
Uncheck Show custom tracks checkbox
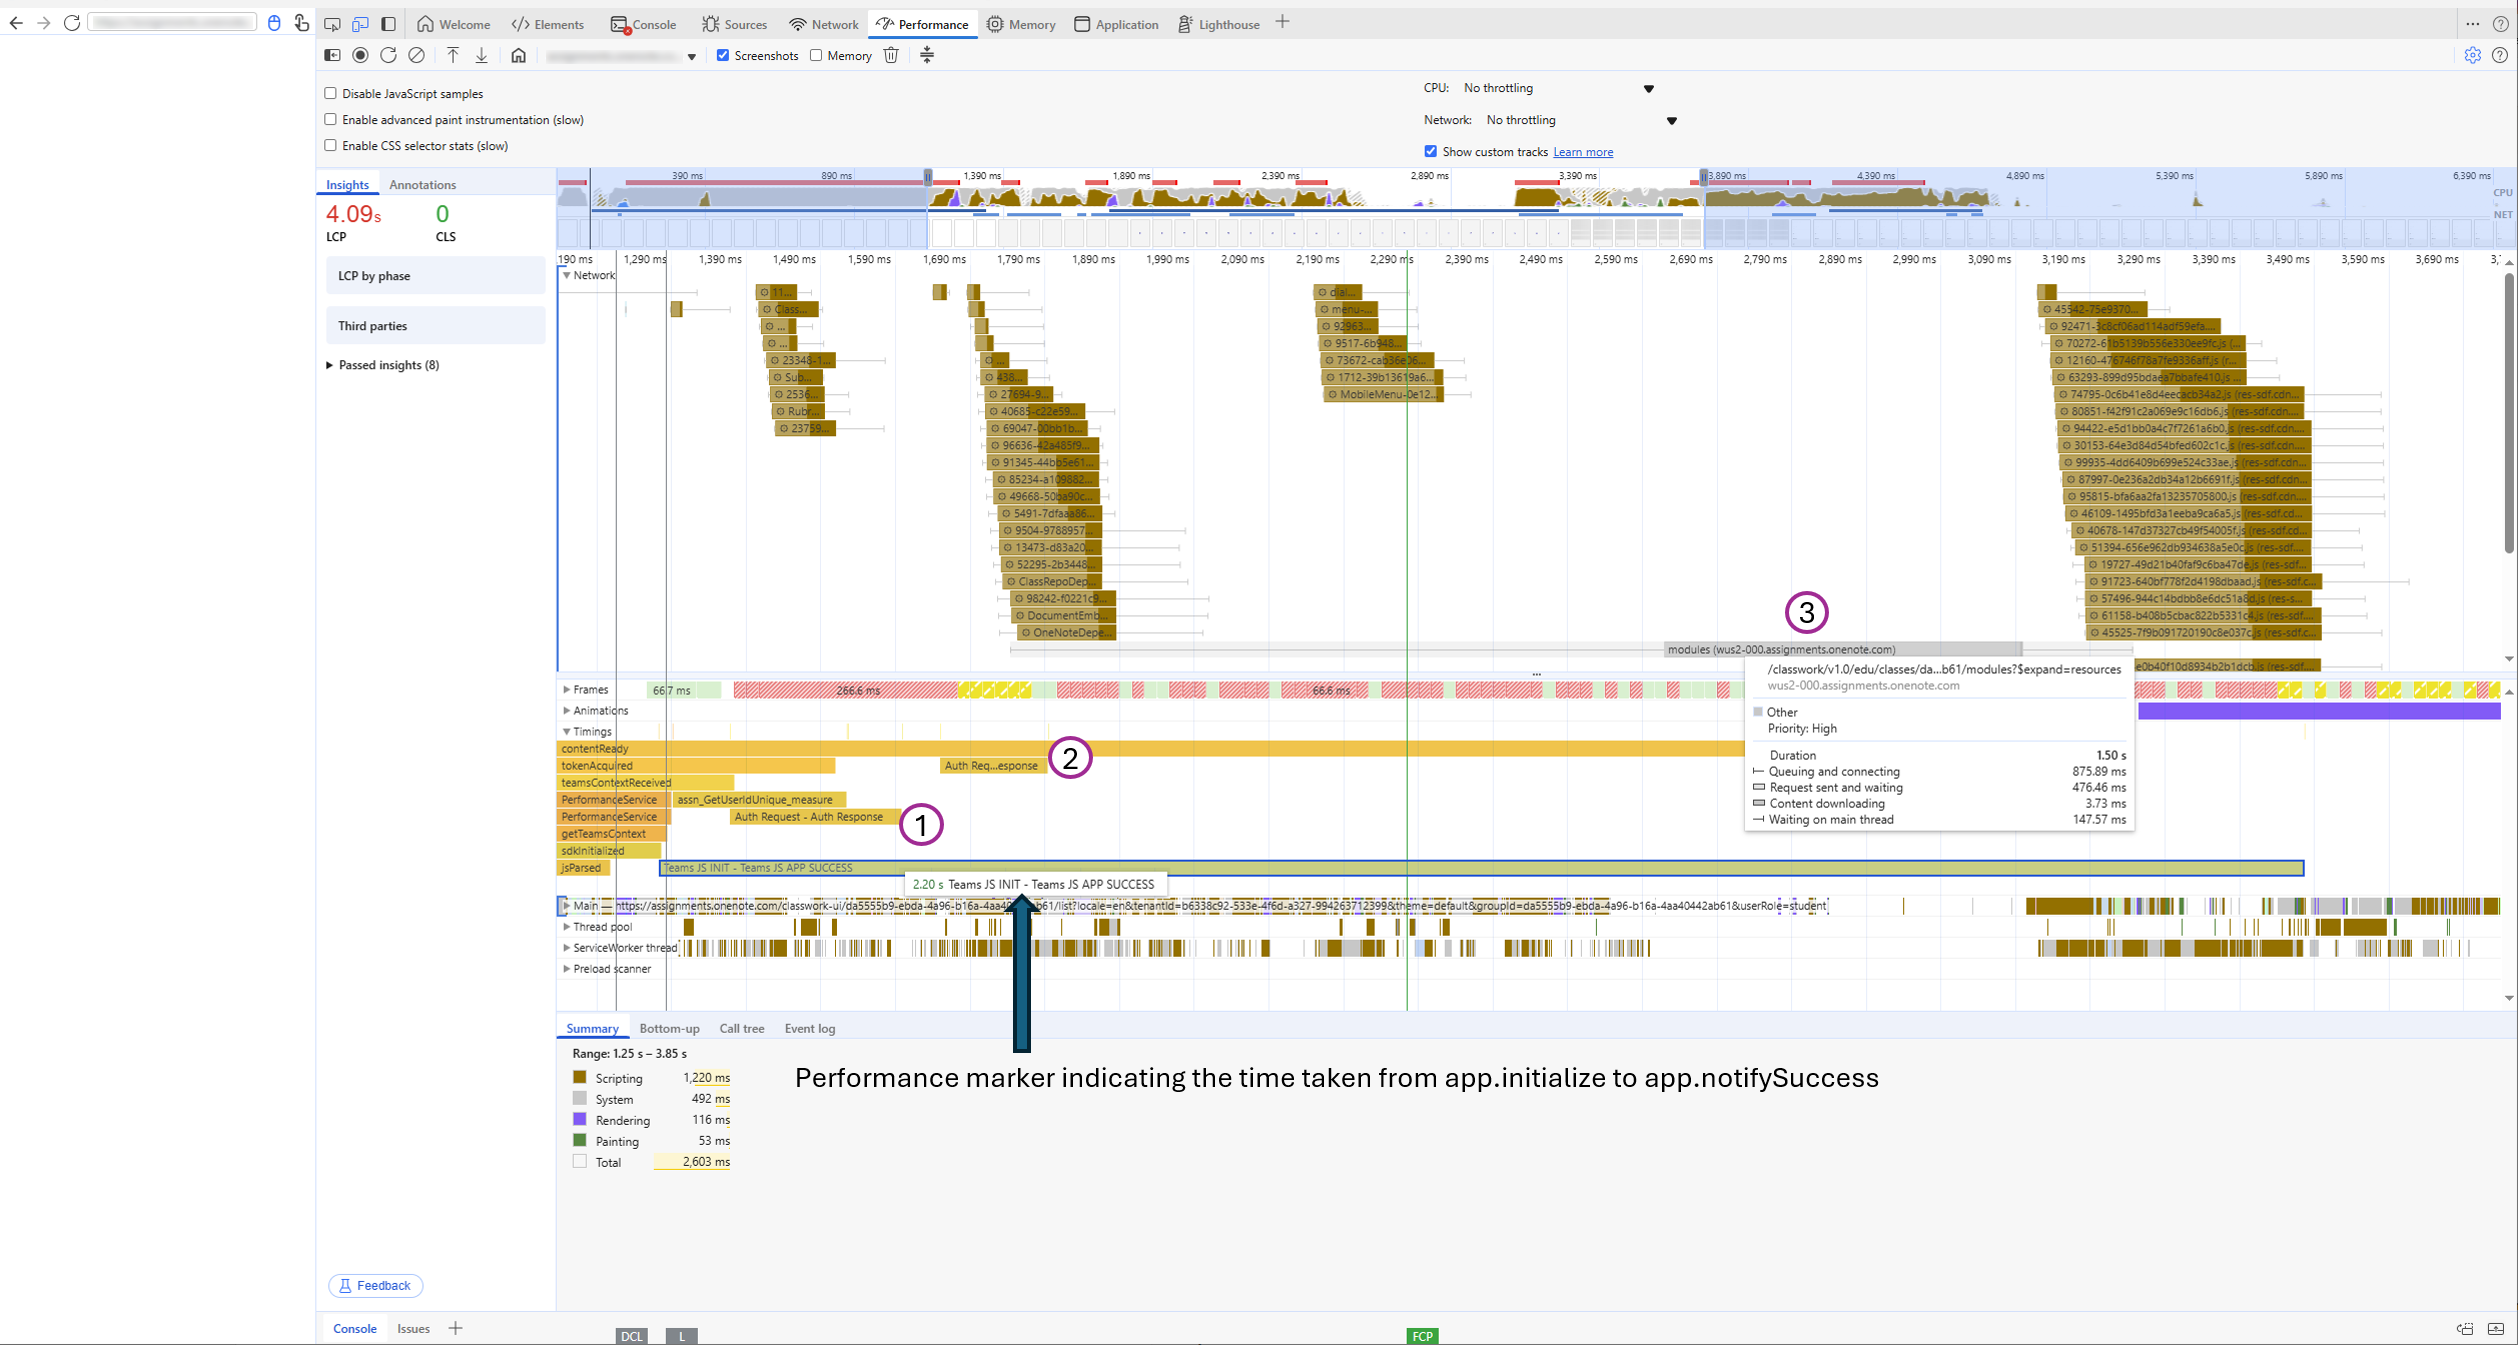1430,151
